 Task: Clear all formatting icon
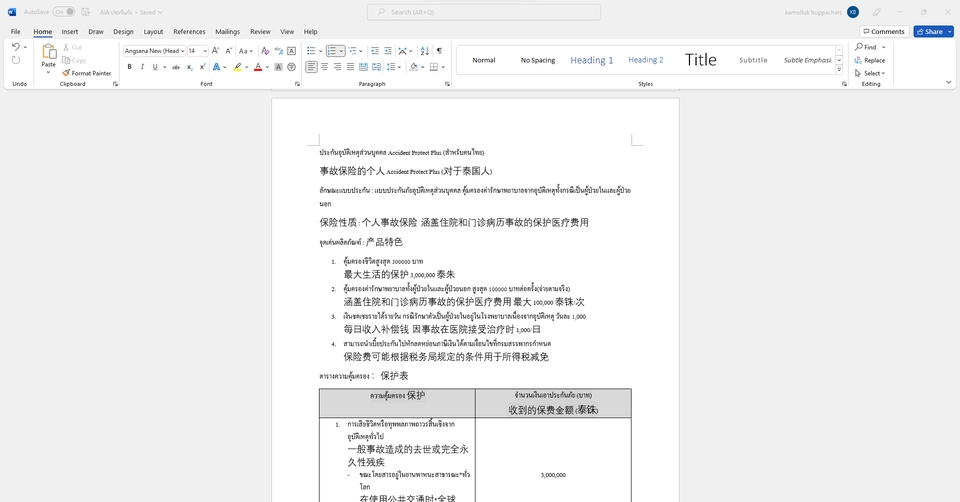click(264, 51)
